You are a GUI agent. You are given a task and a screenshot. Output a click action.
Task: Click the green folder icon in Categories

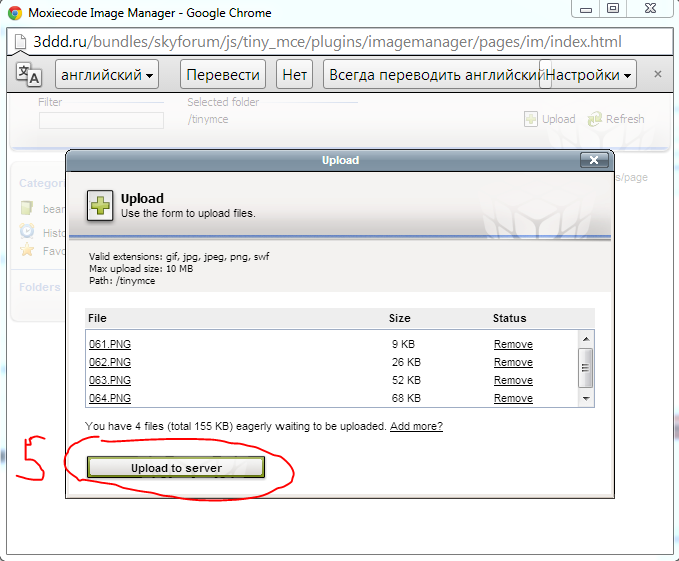click(27, 208)
